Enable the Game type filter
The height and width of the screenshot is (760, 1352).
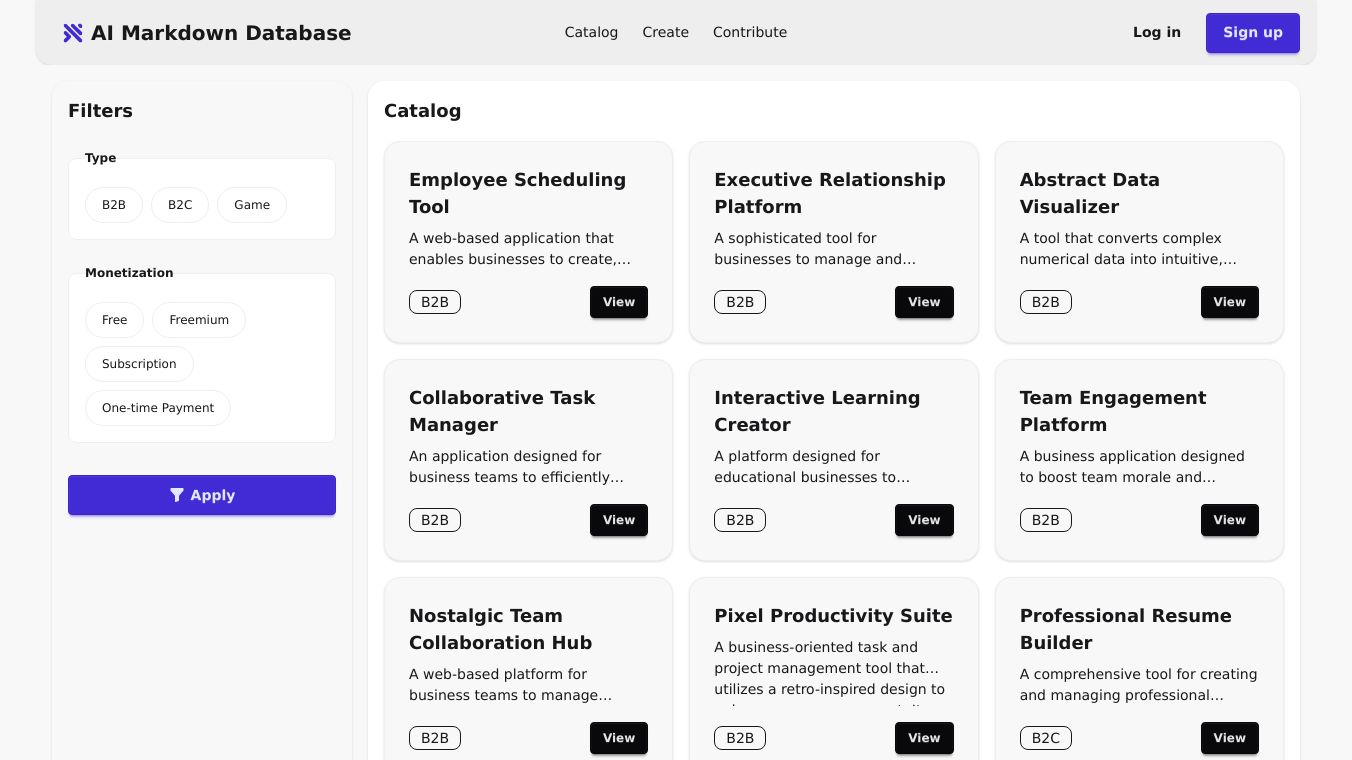pyautogui.click(x=252, y=205)
